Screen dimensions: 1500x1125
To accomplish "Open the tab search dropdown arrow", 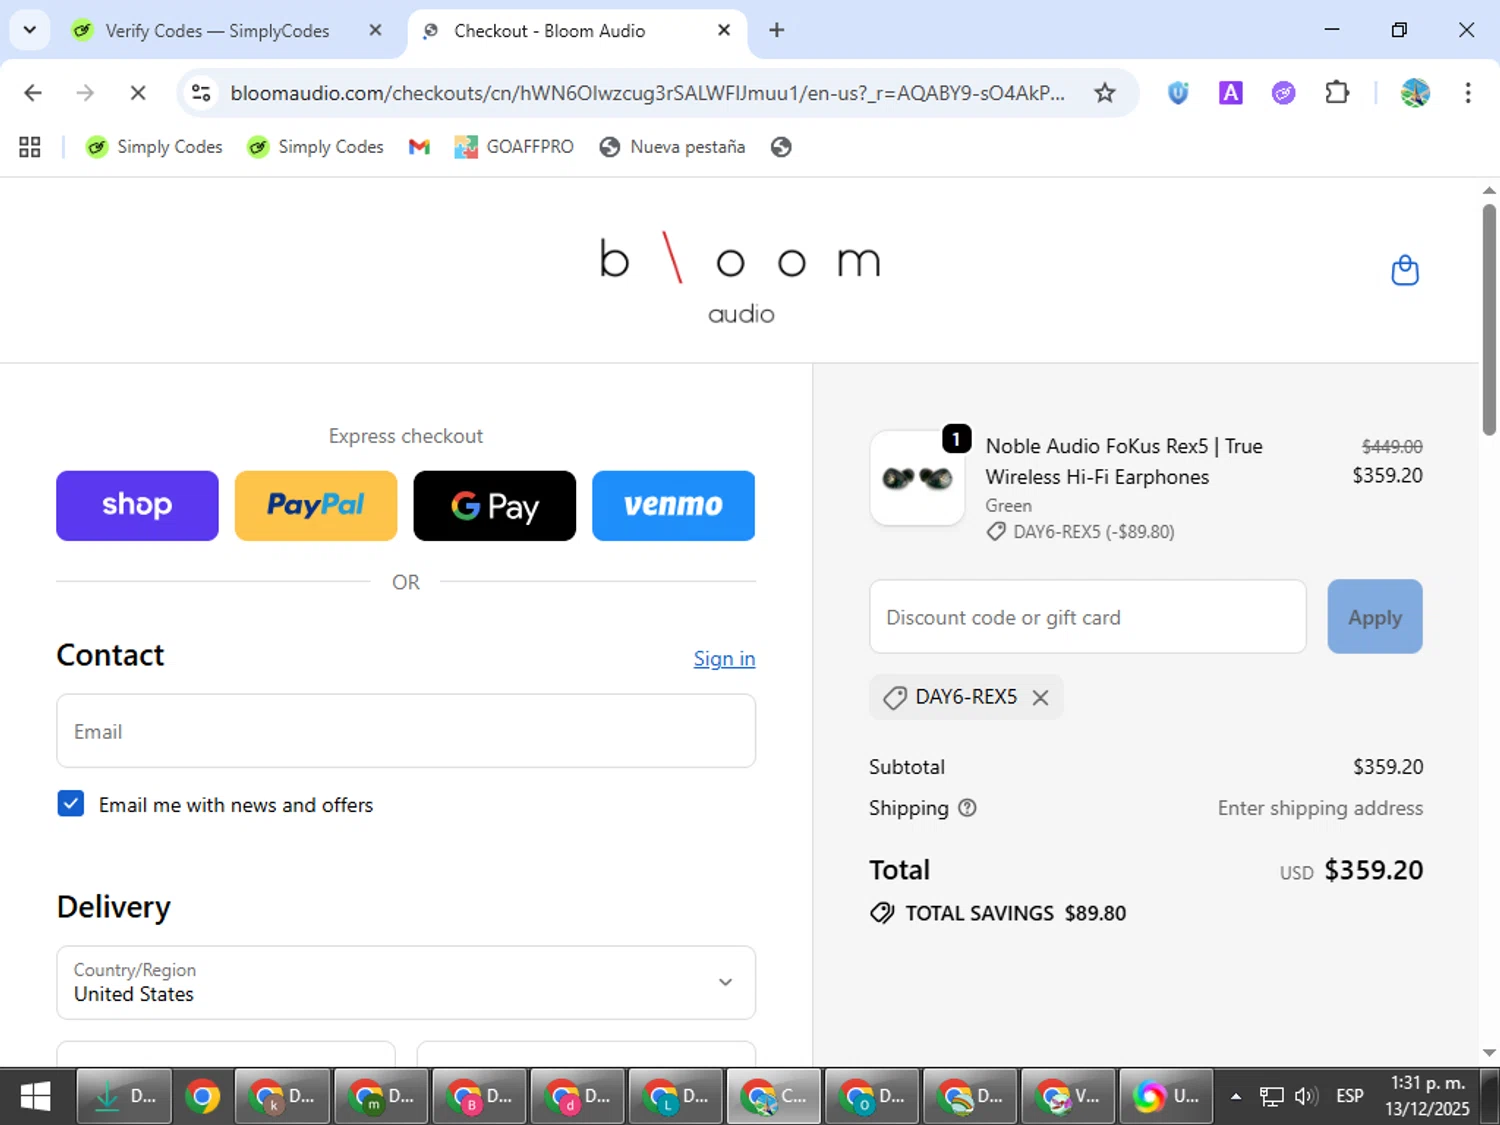I will click(x=30, y=30).
